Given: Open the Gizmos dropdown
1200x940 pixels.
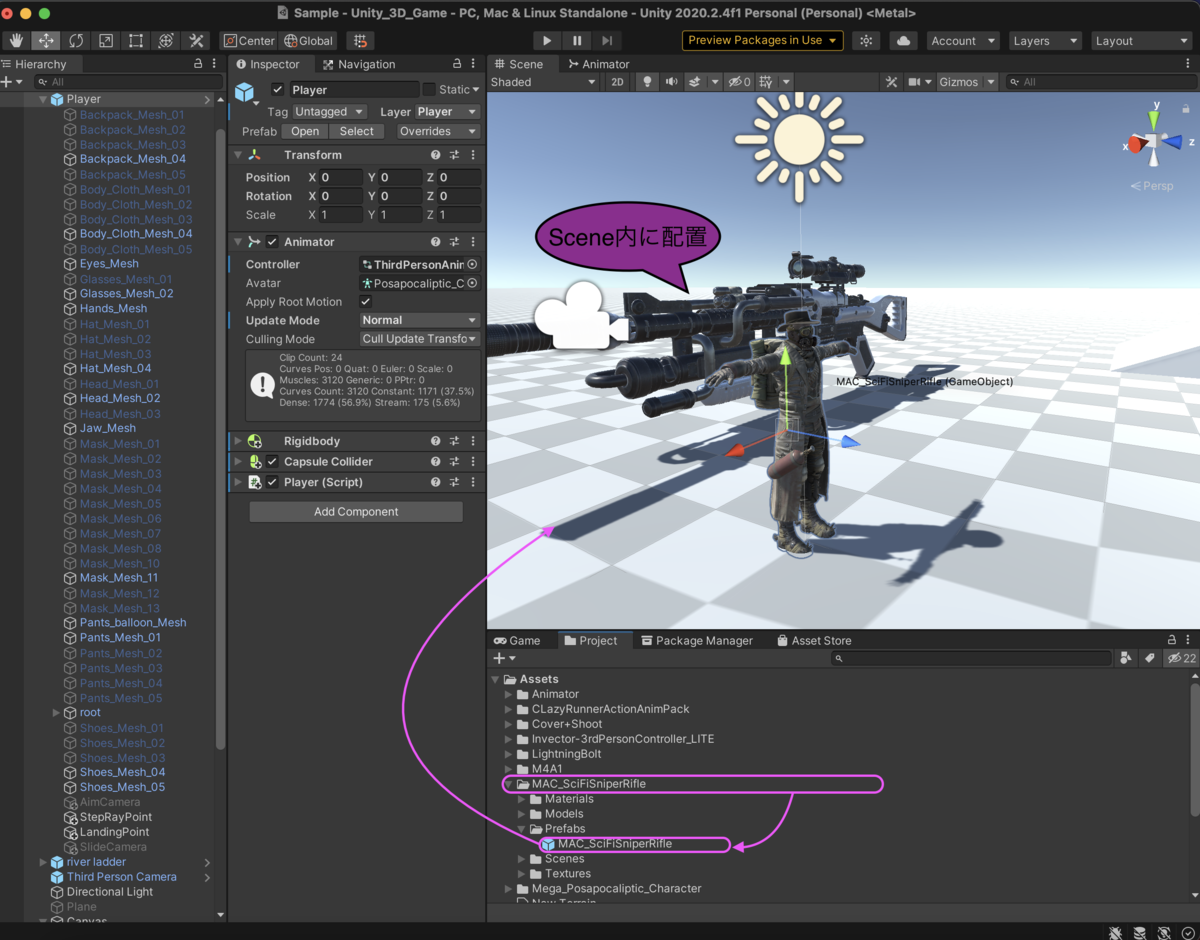Looking at the screenshot, I should [x=967, y=82].
